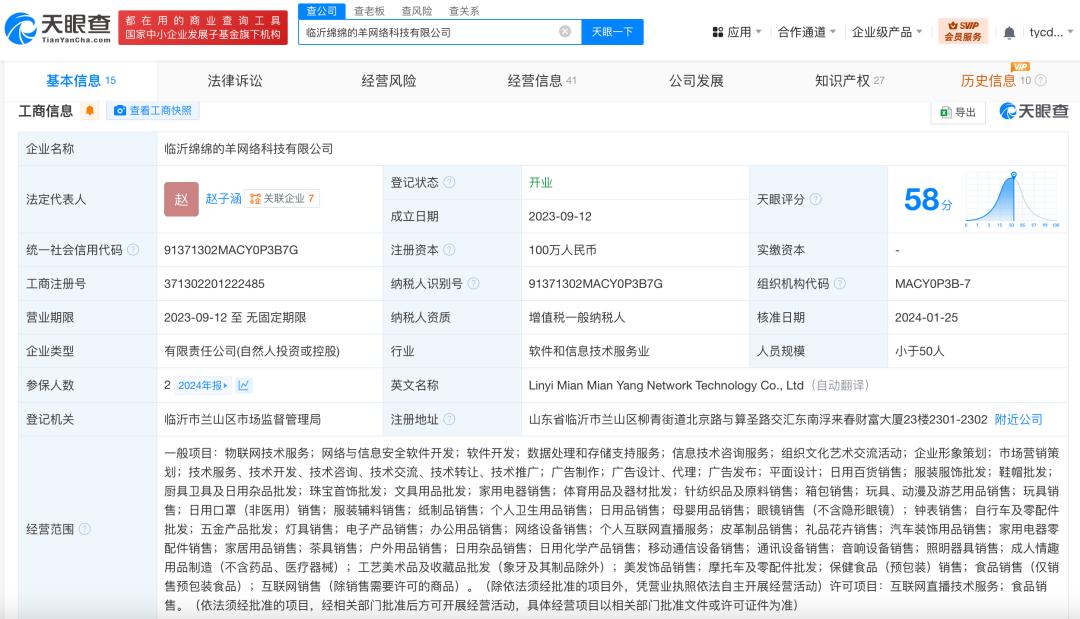Switch to the 法律诉讼 tab

[x=235, y=81]
